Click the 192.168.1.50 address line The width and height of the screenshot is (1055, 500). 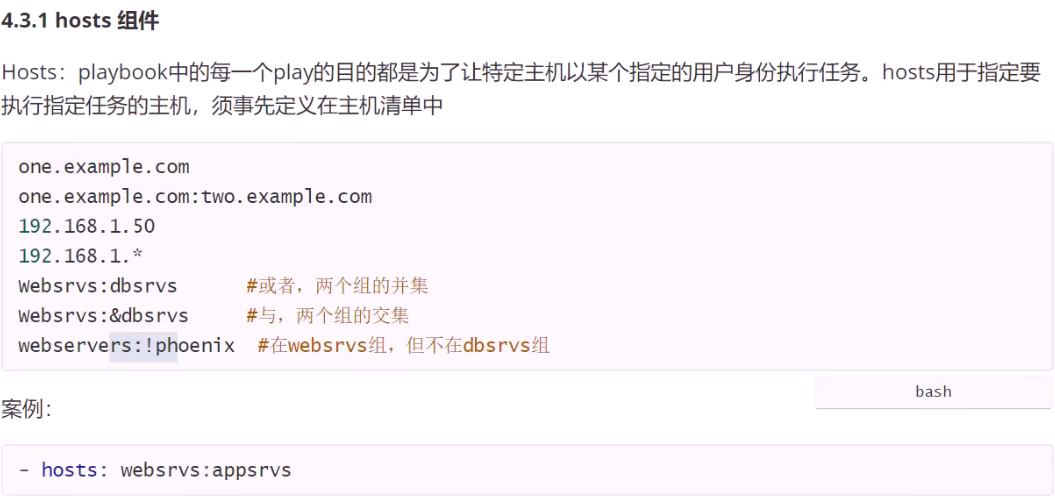pyautogui.click(x=87, y=226)
